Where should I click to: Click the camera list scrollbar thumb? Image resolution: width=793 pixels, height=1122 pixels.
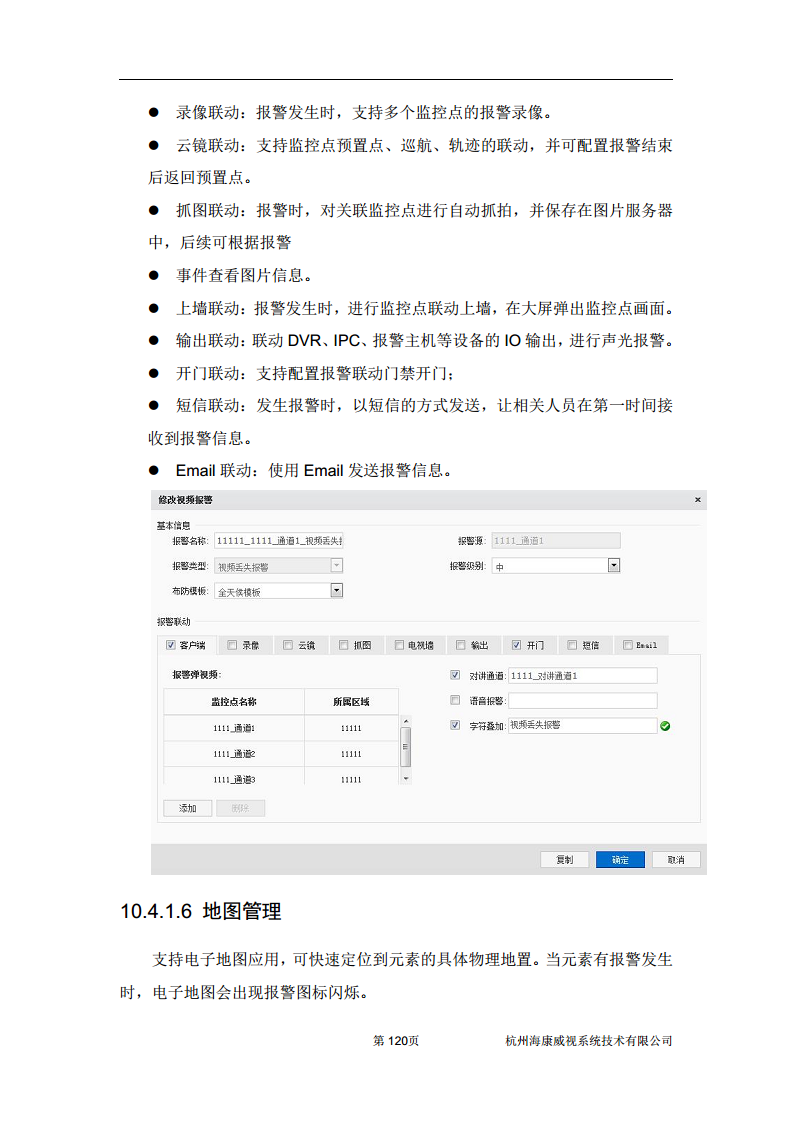pyautogui.click(x=406, y=746)
